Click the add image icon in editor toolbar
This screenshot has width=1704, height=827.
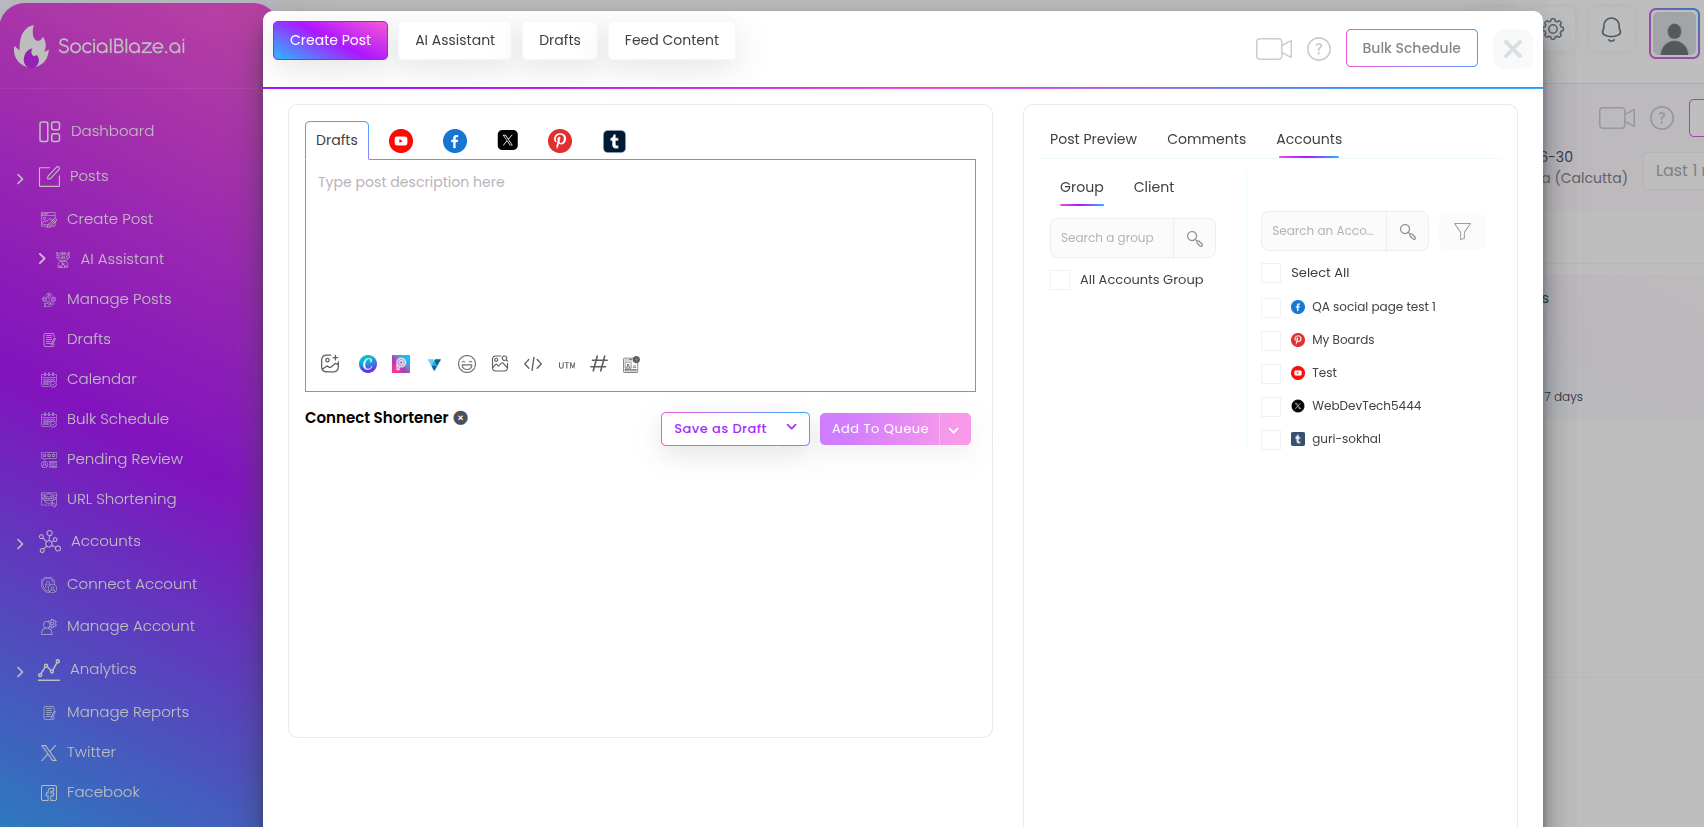coord(330,364)
